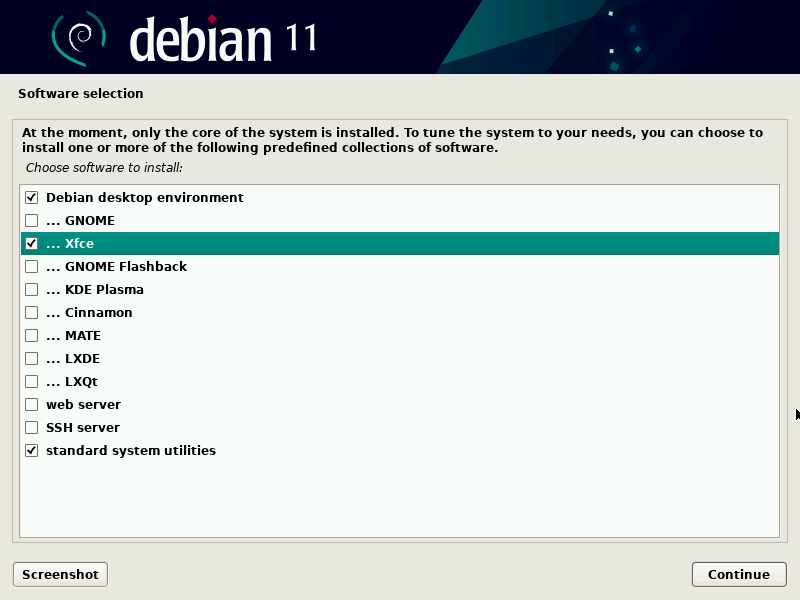Click the 'standard system utilities' label text

pyautogui.click(x=131, y=451)
